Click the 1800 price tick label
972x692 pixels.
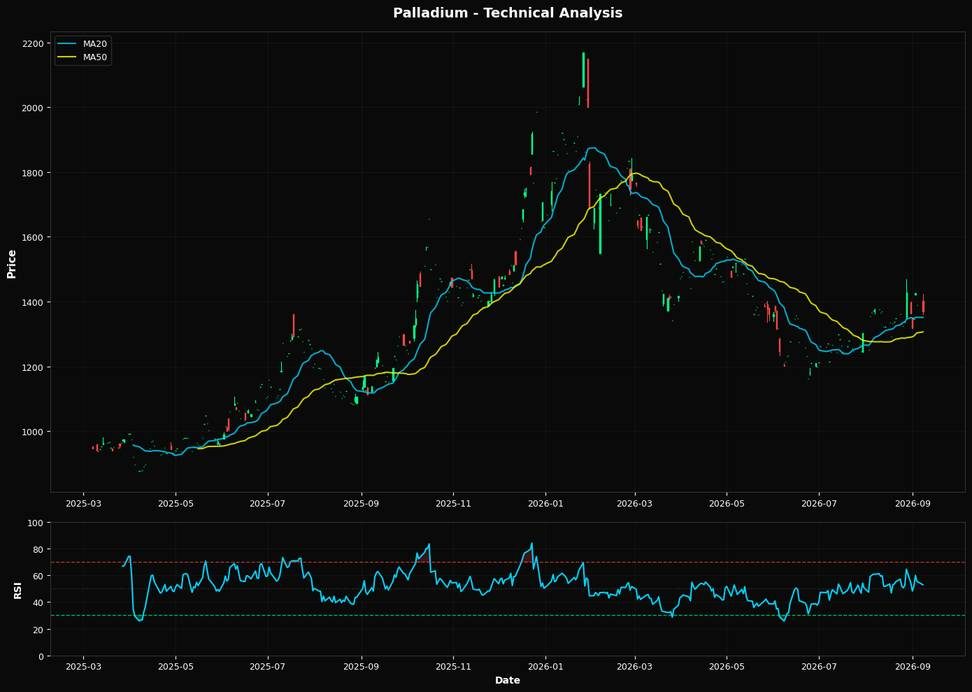[x=32, y=173]
